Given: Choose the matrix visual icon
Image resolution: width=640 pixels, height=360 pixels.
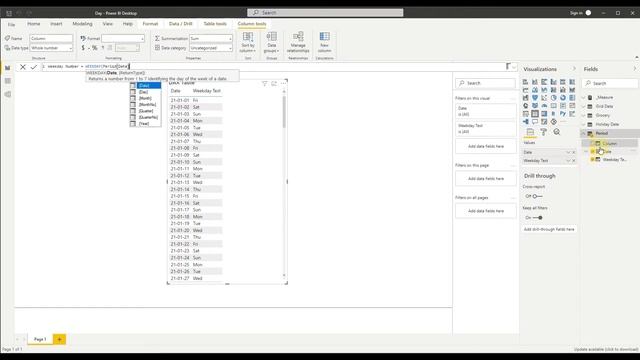Looking at the screenshot, I should coord(544,114).
